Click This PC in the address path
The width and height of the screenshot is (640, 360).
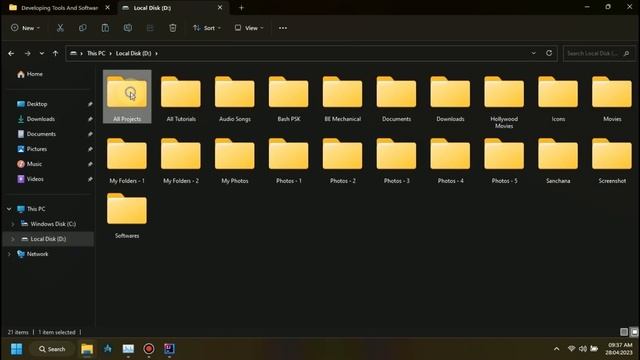[96, 53]
